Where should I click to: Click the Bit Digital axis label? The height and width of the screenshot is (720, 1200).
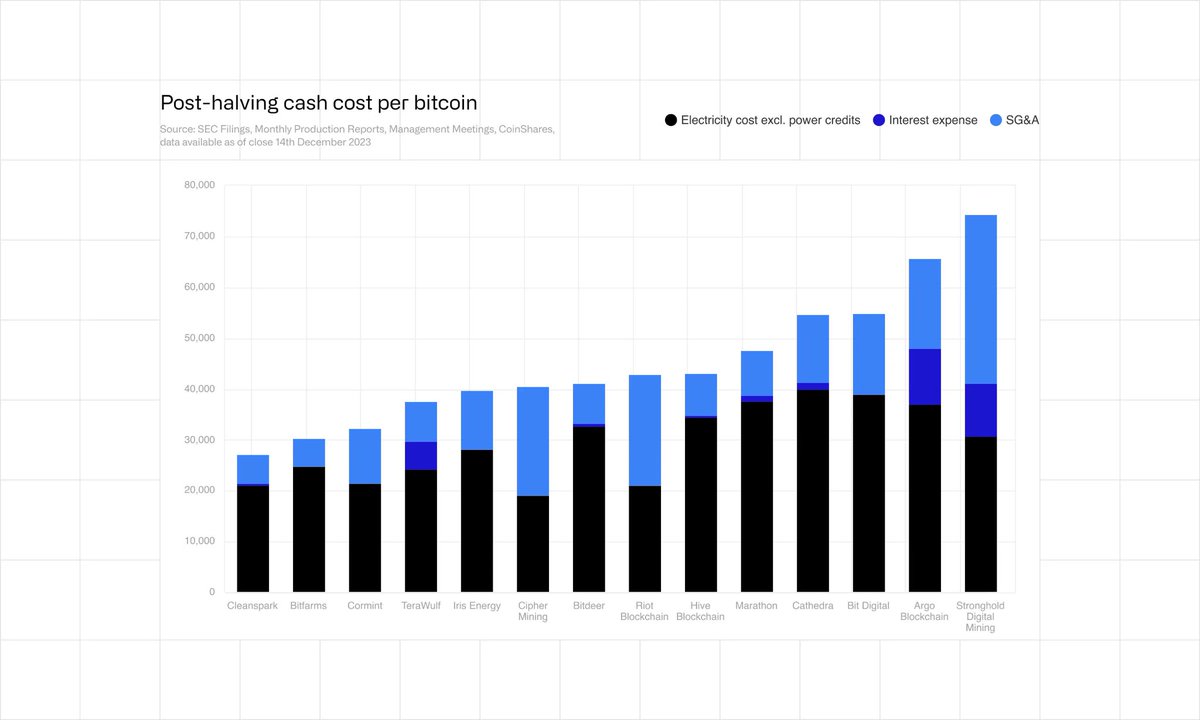click(x=868, y=606)
